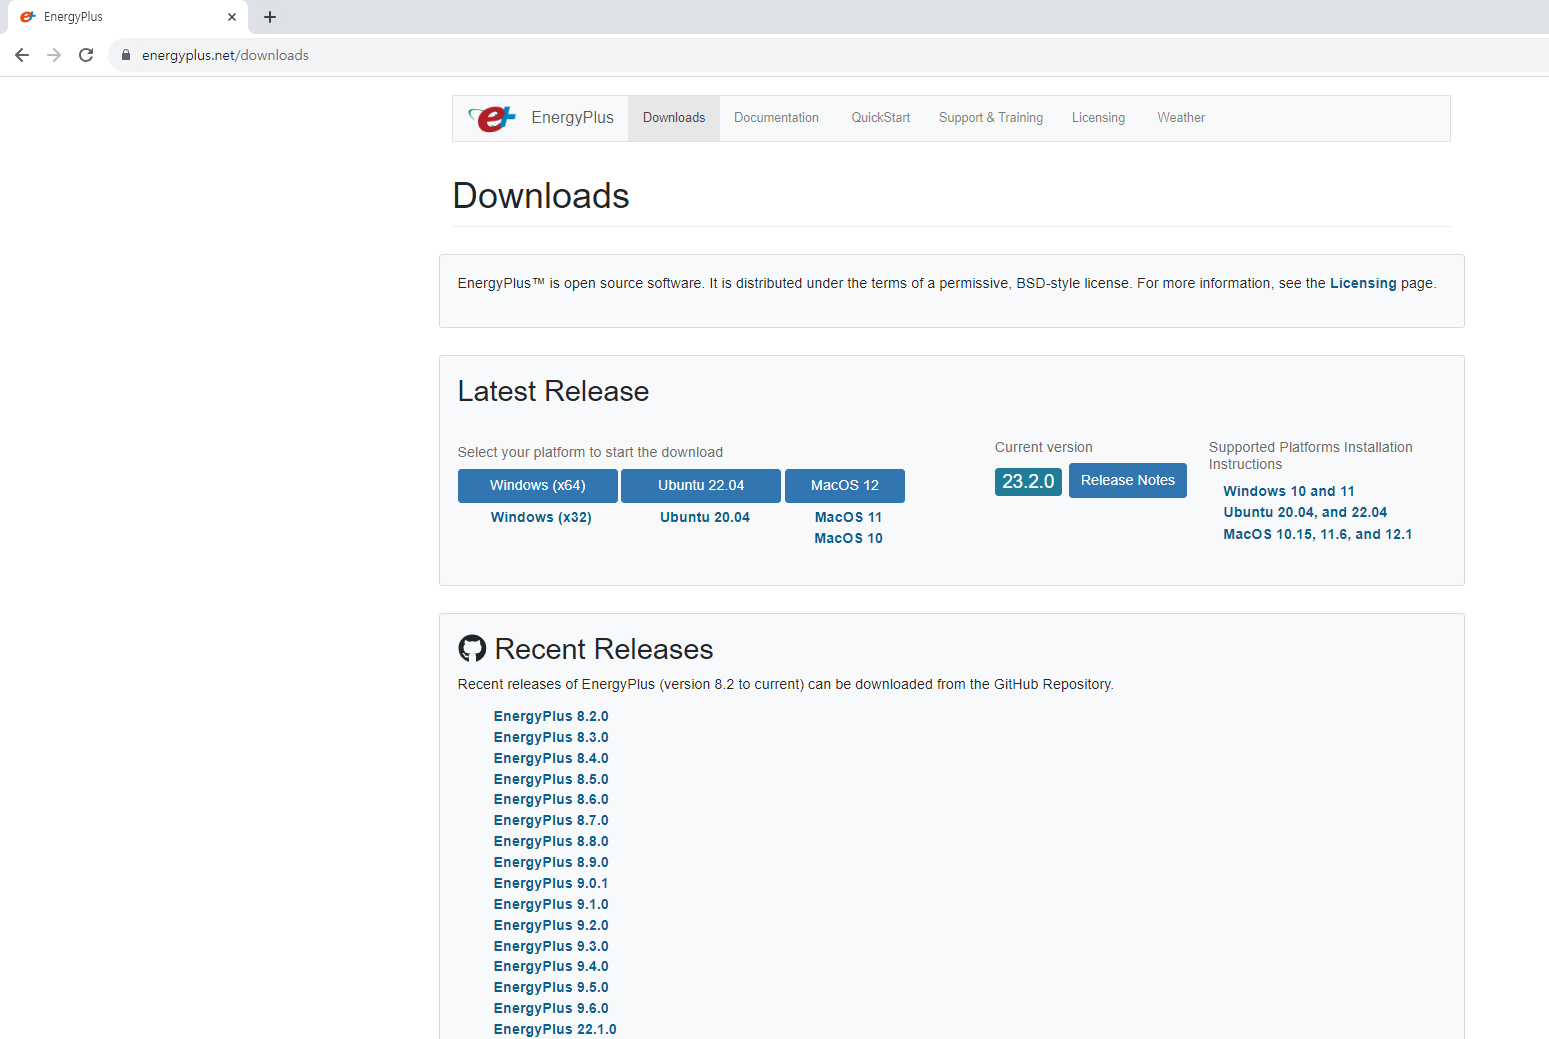Click the Current version label
The height and width of the screenshot is (1039, 1549).
1044,447
